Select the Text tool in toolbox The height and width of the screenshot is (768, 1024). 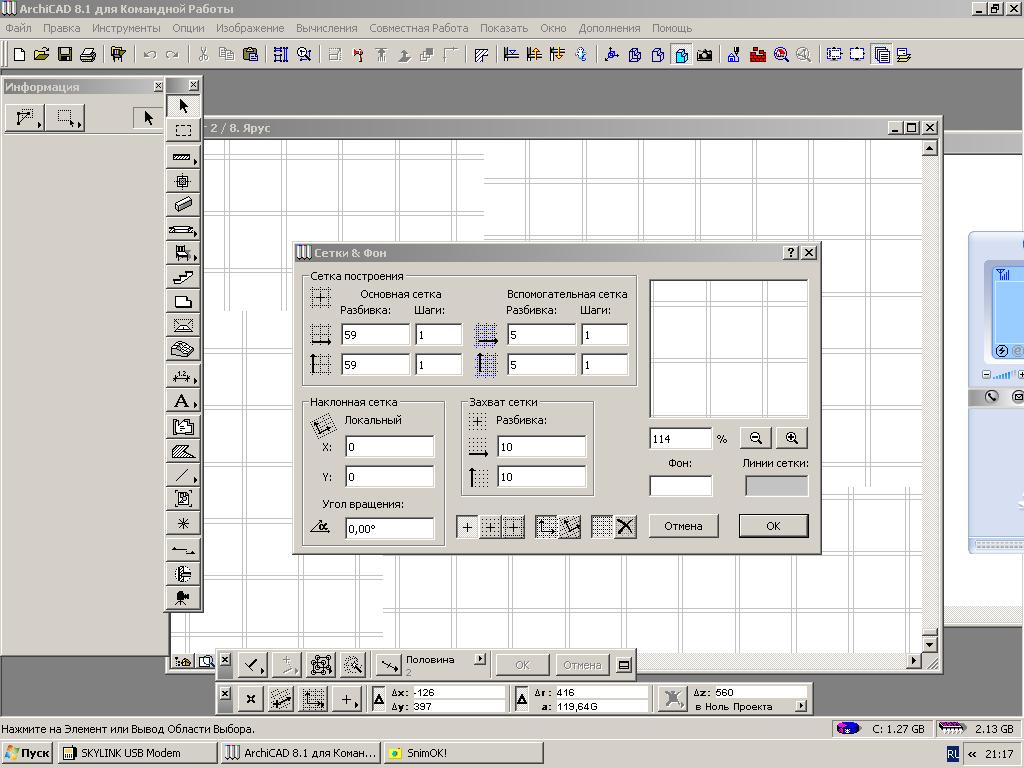182,402
